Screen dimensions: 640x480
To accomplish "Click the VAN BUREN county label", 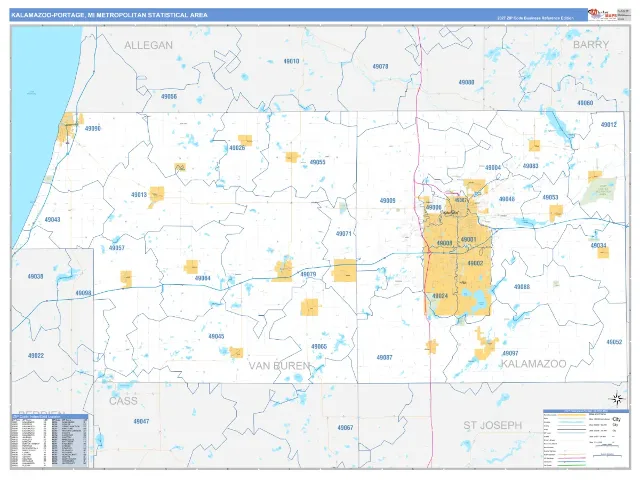I will (280, 366).
